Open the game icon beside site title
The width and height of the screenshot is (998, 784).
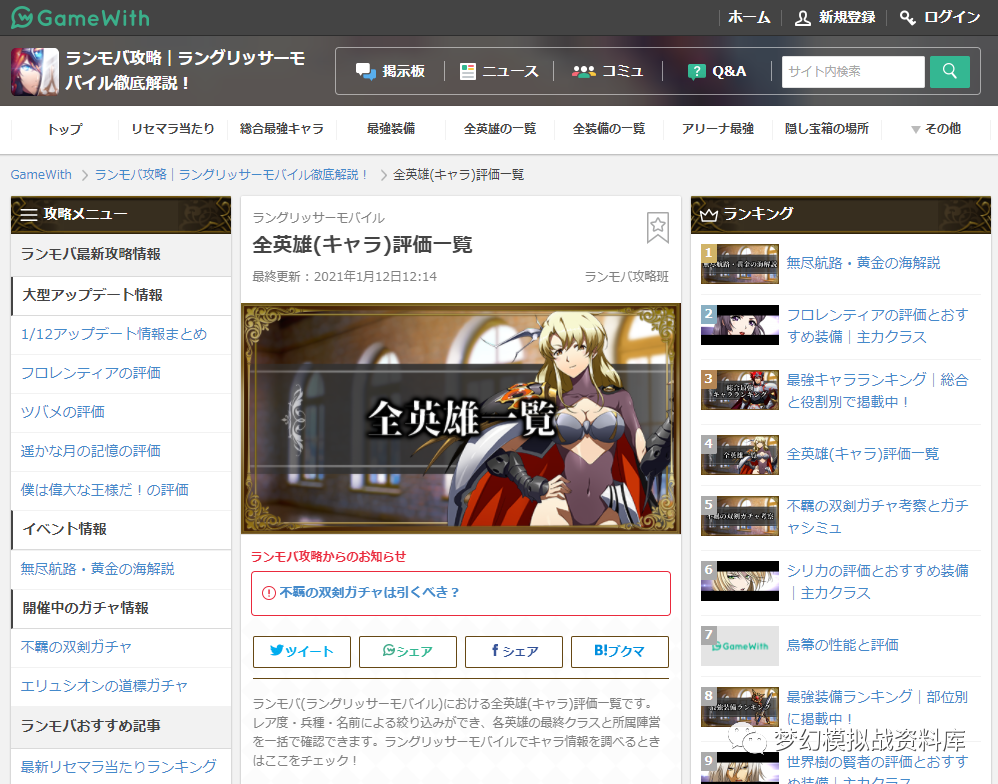[35, 71]
